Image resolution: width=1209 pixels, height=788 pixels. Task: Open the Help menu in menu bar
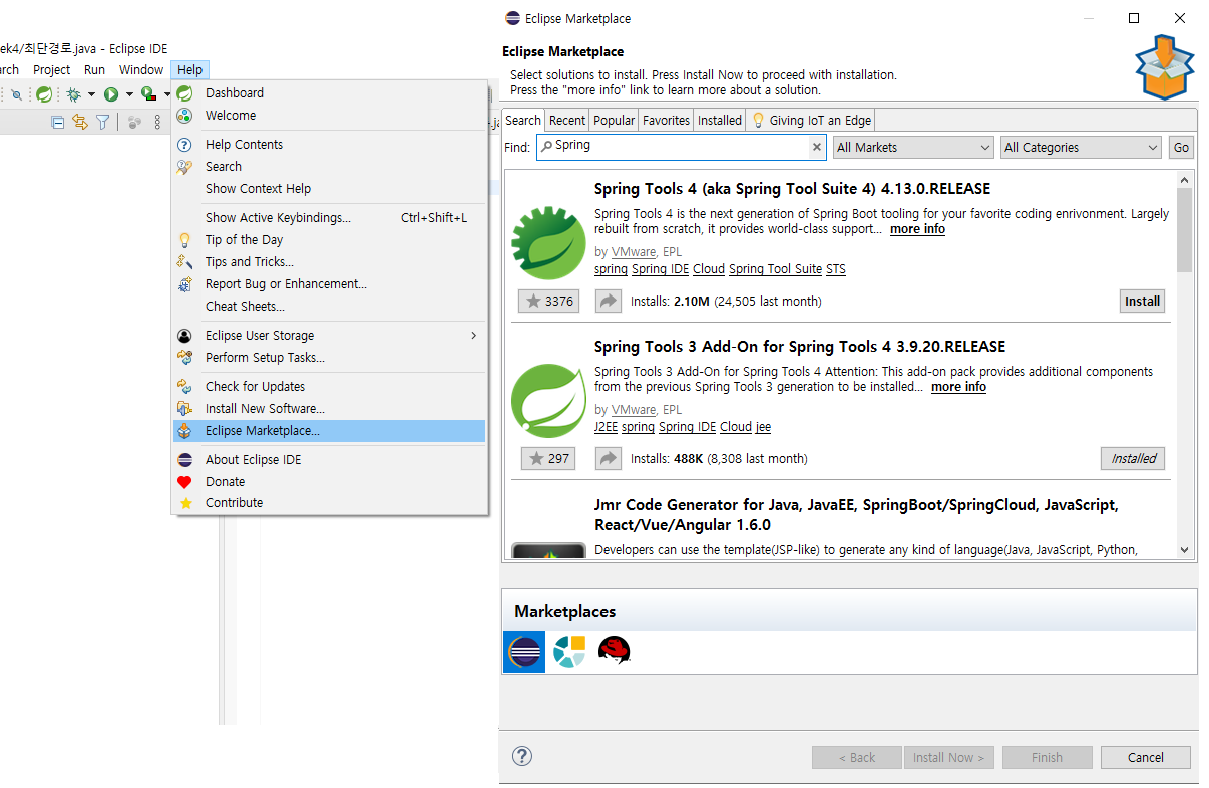tap(190, 70)
